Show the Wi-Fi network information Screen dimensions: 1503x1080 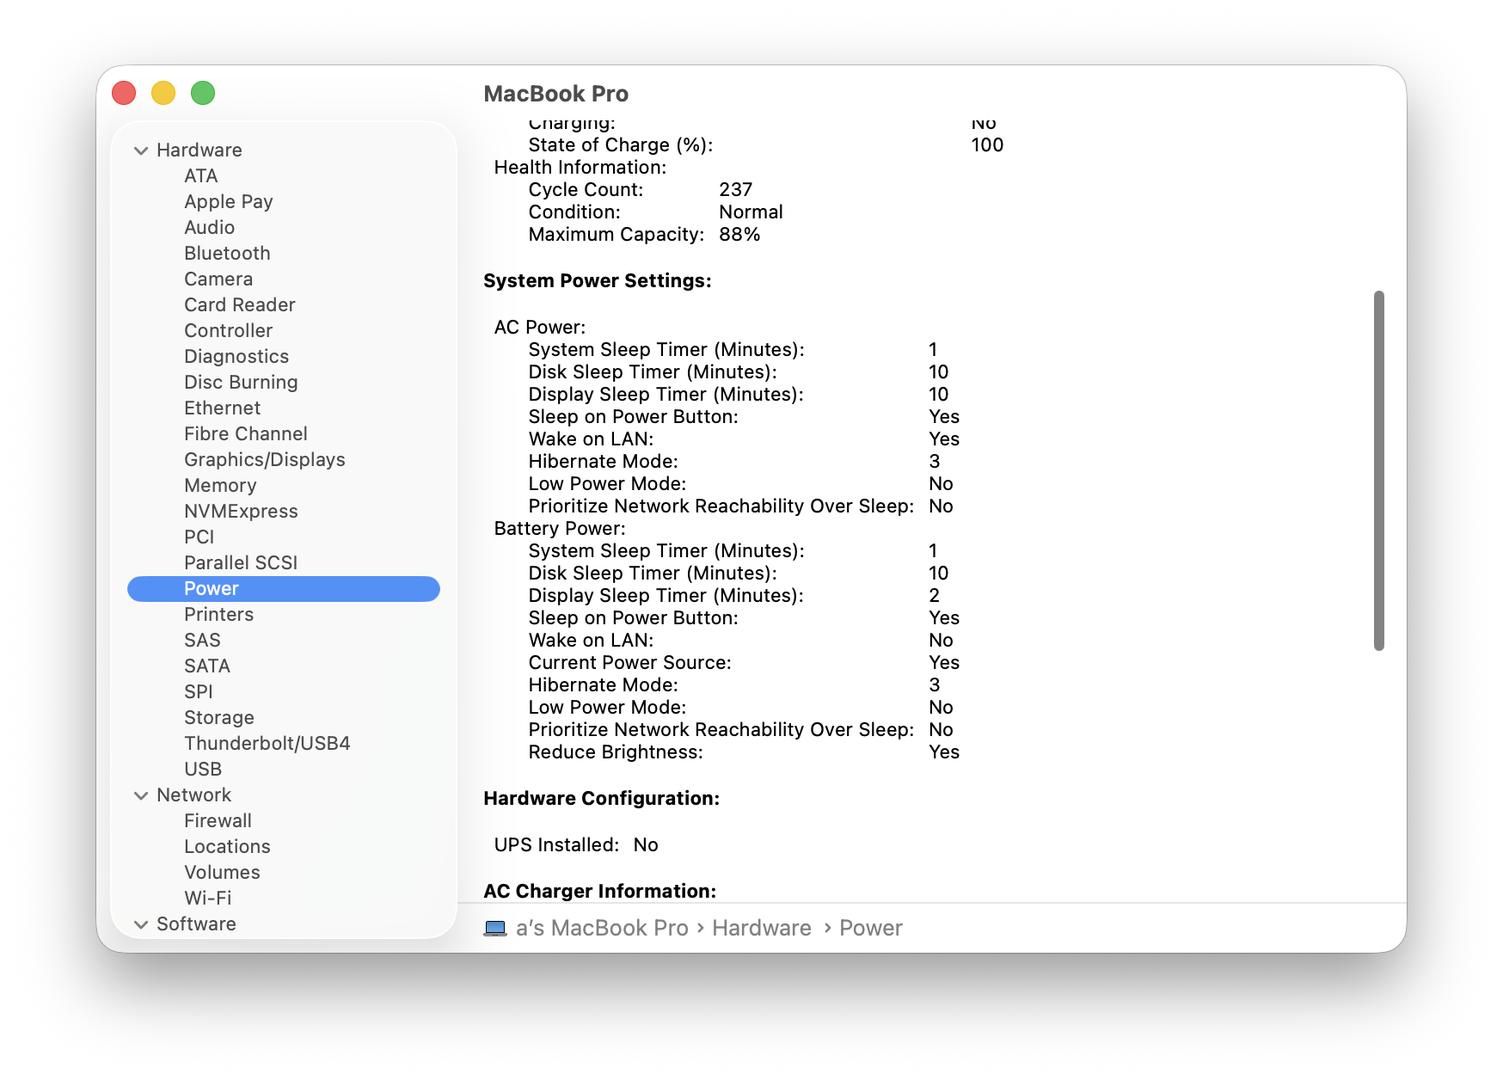click(x=207, y=898)
